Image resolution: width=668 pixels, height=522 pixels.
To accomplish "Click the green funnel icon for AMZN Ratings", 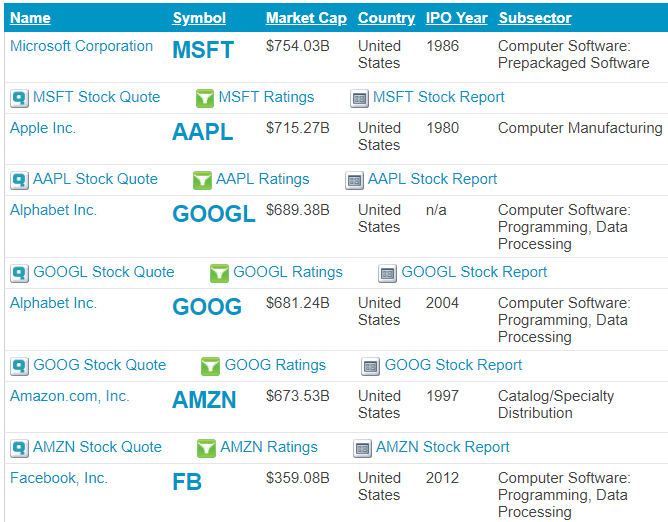I will point(206,448).
